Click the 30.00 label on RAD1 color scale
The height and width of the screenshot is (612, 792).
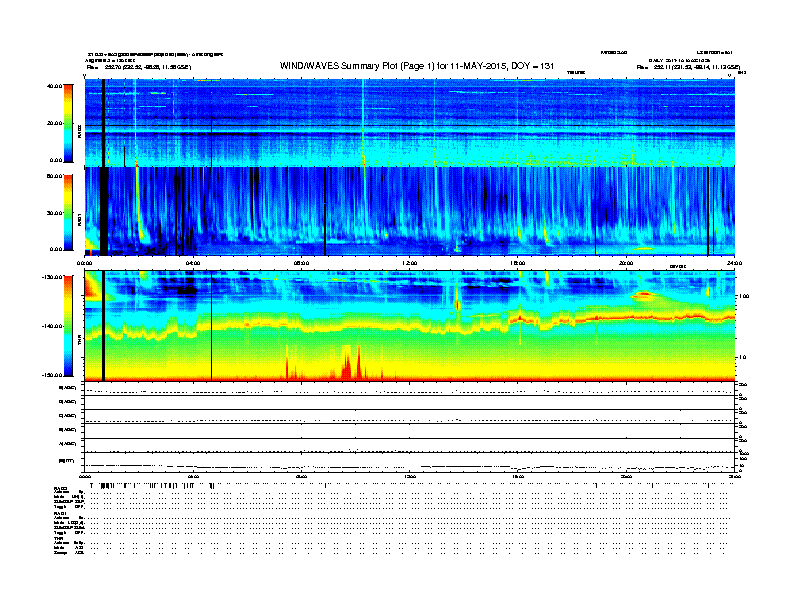click(54, 213)
